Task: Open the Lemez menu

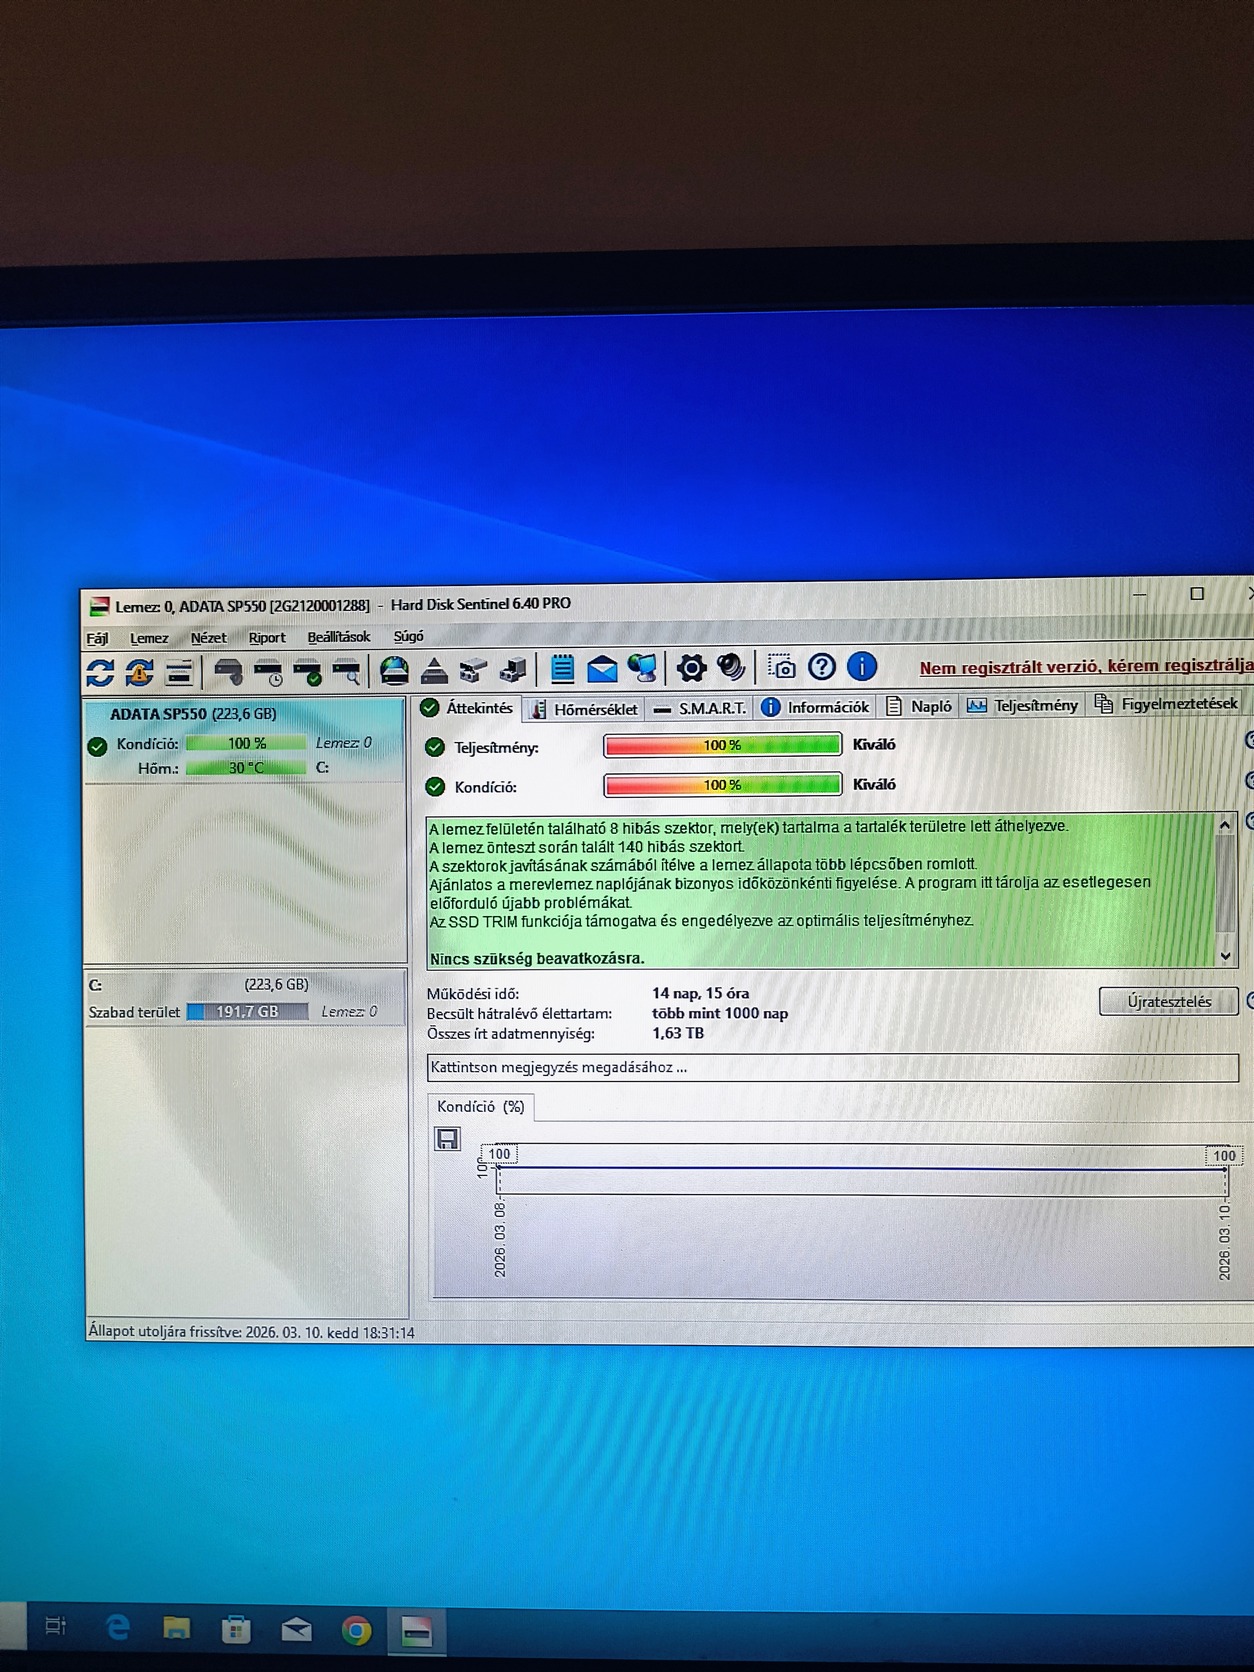Action: [x=149, y=638]
